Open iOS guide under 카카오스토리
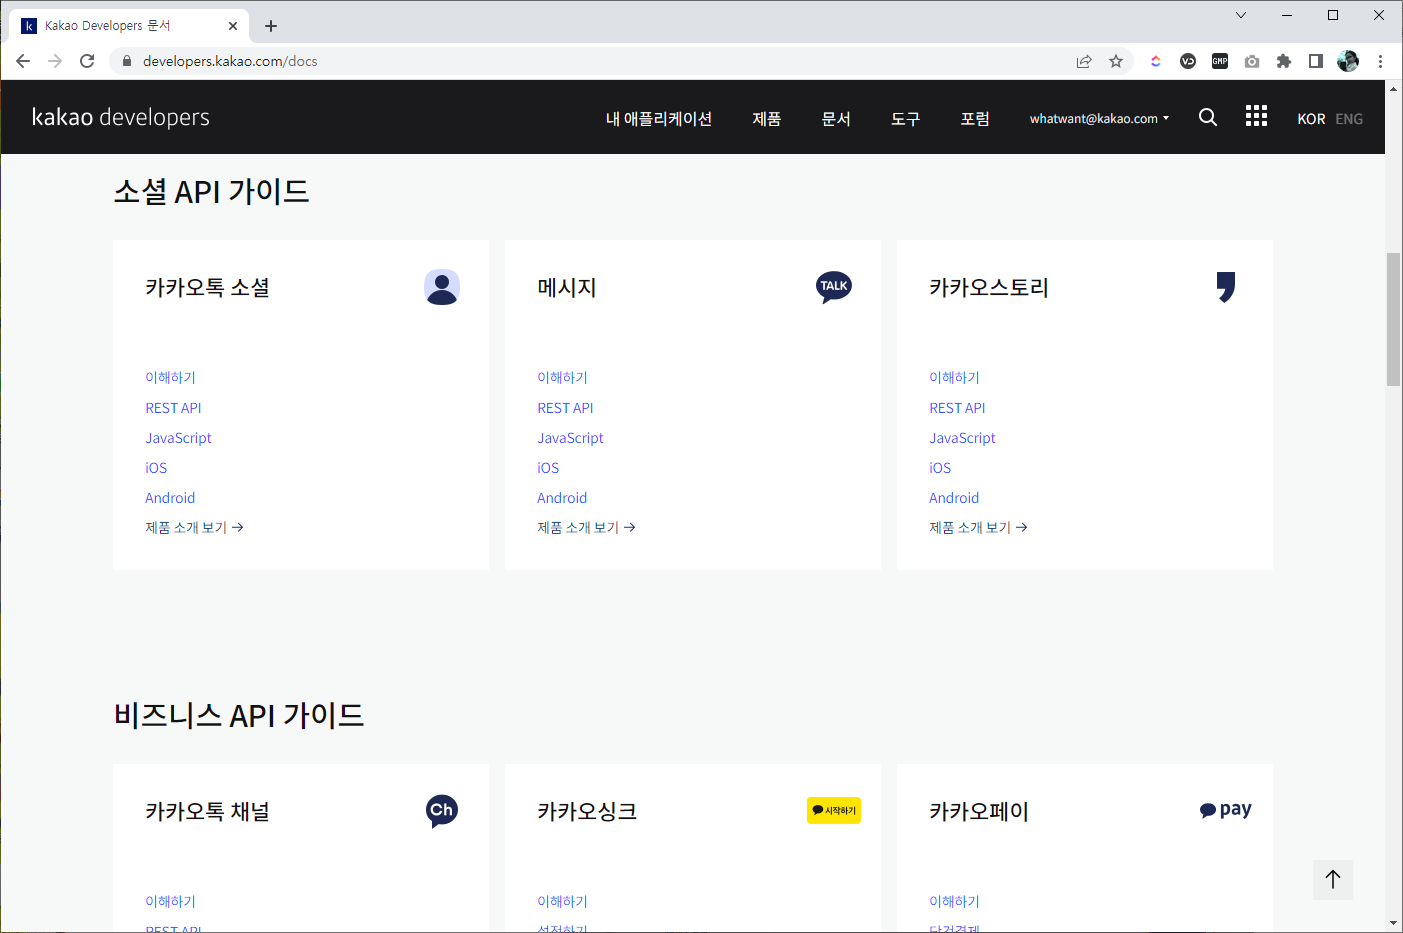The image size is (1403, 933). coord(940,468)
